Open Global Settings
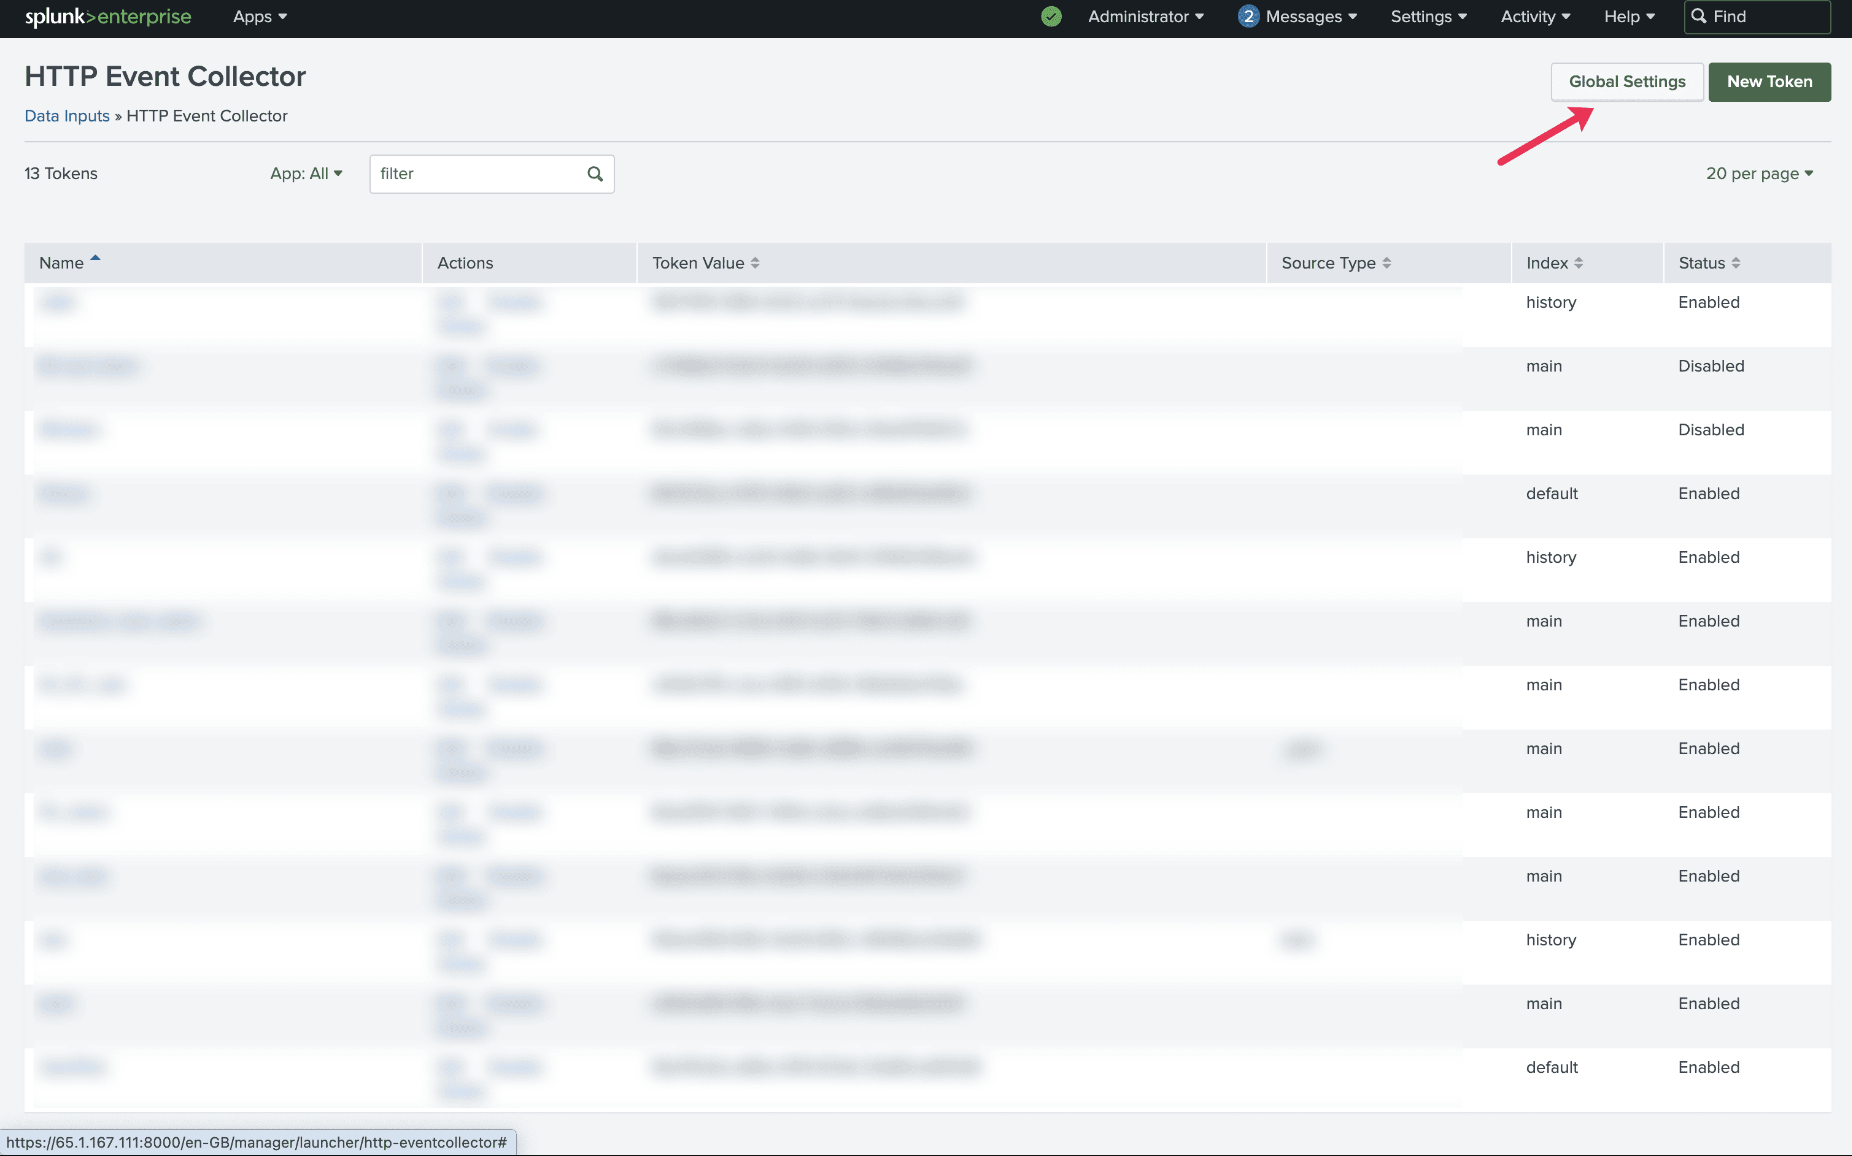The width and height of the screenshot is (1852, 1156). [x=1627, y=82]
